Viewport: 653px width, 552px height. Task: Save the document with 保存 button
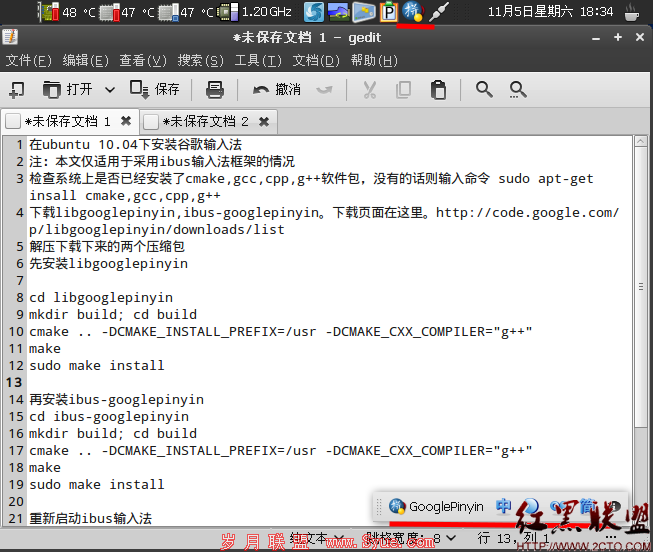pos(155,89)
